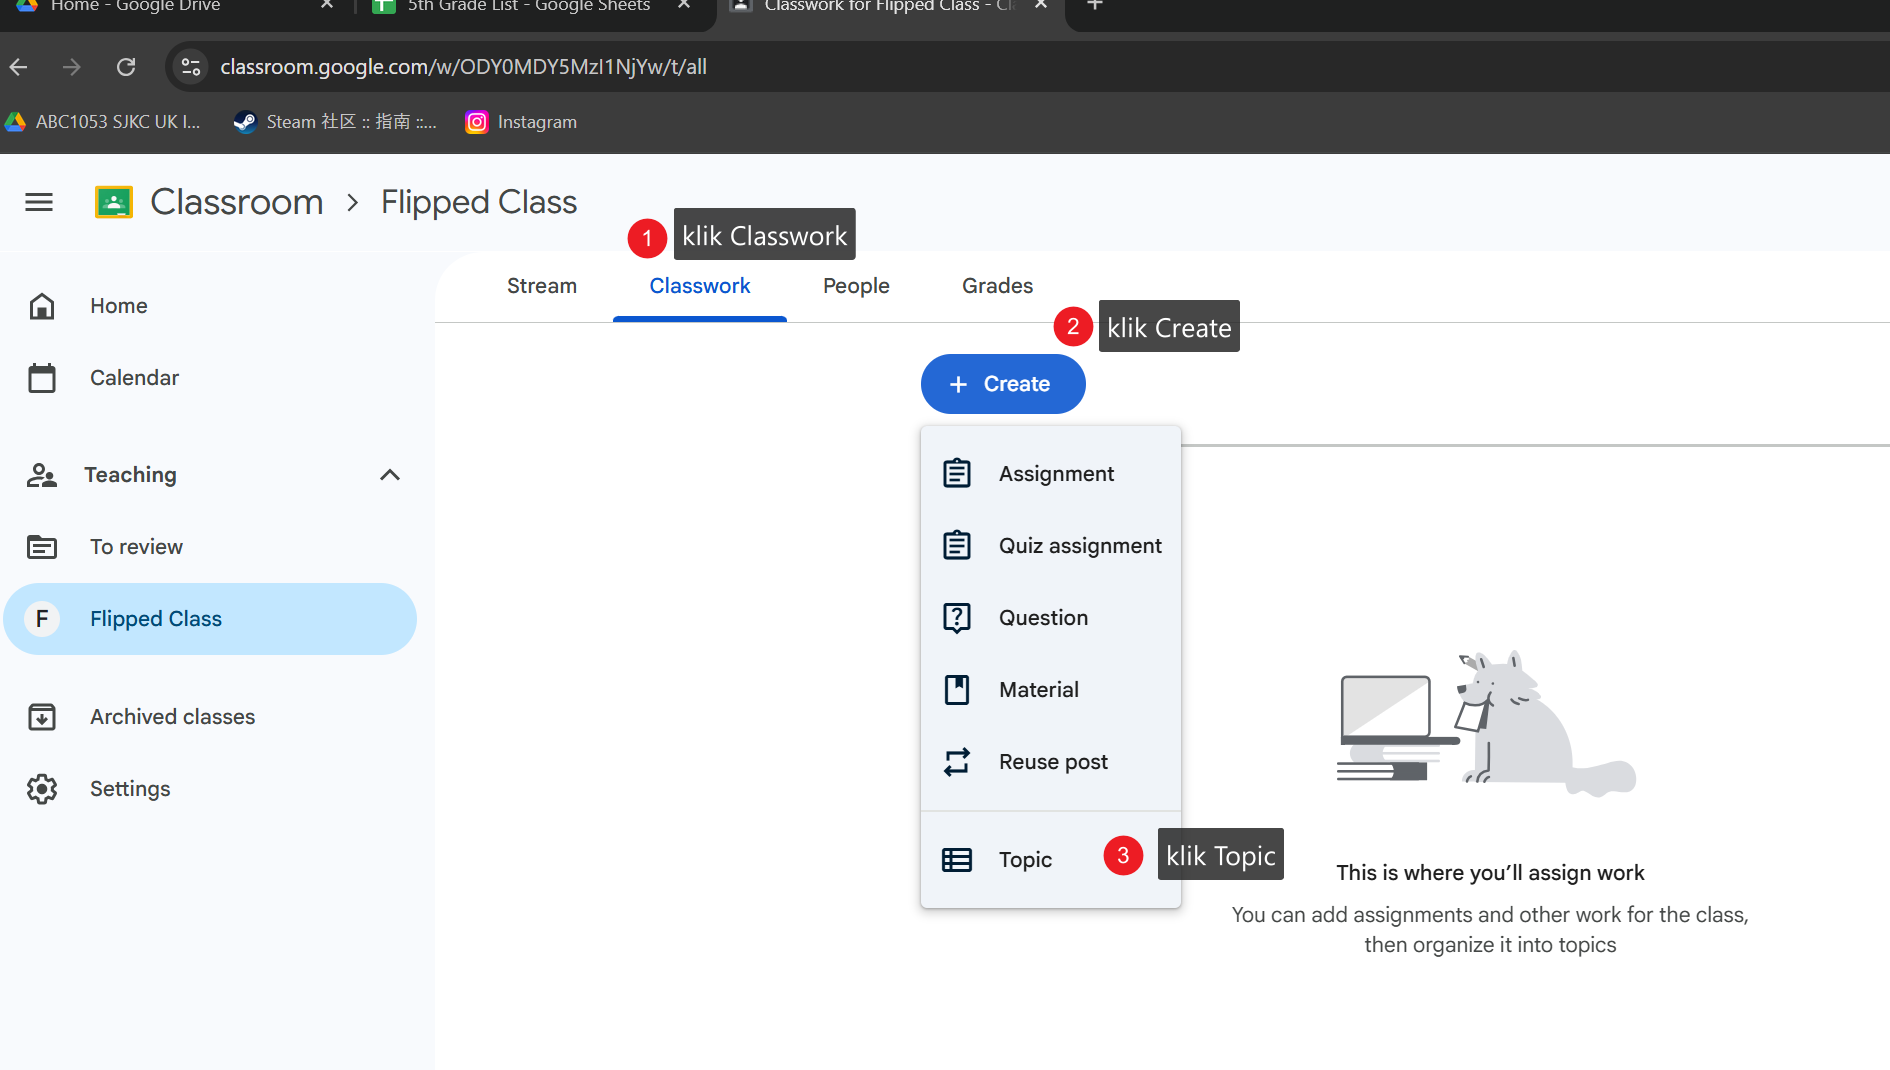Click the blue Create button
1890x1070 pixels.
tap(1003, 384)
